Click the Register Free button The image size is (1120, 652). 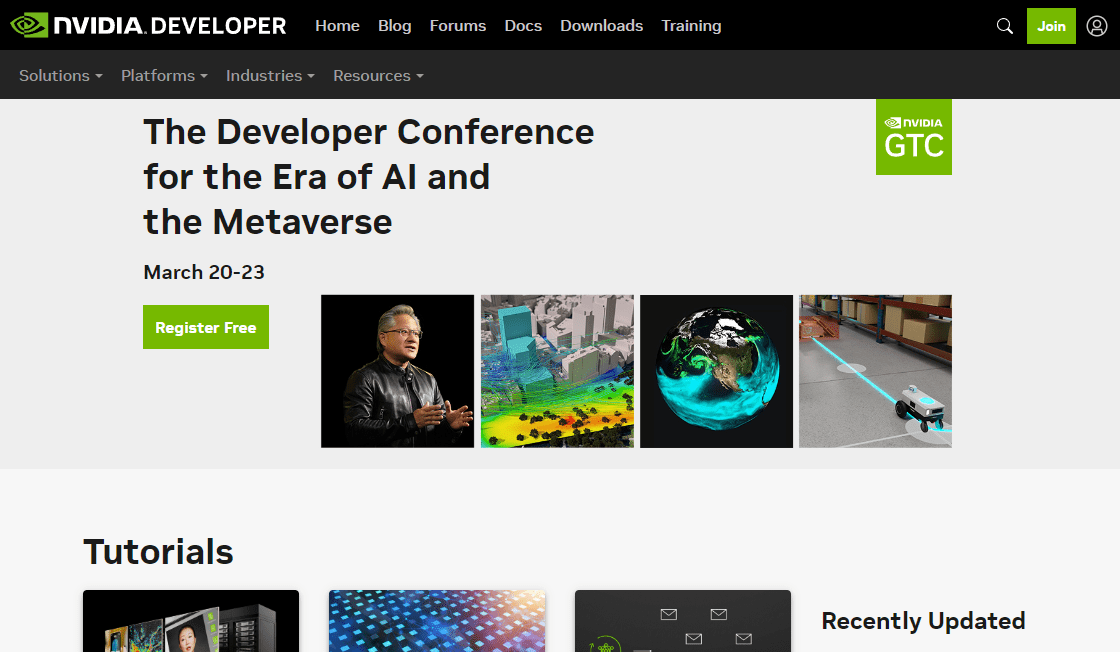[206, 327]
